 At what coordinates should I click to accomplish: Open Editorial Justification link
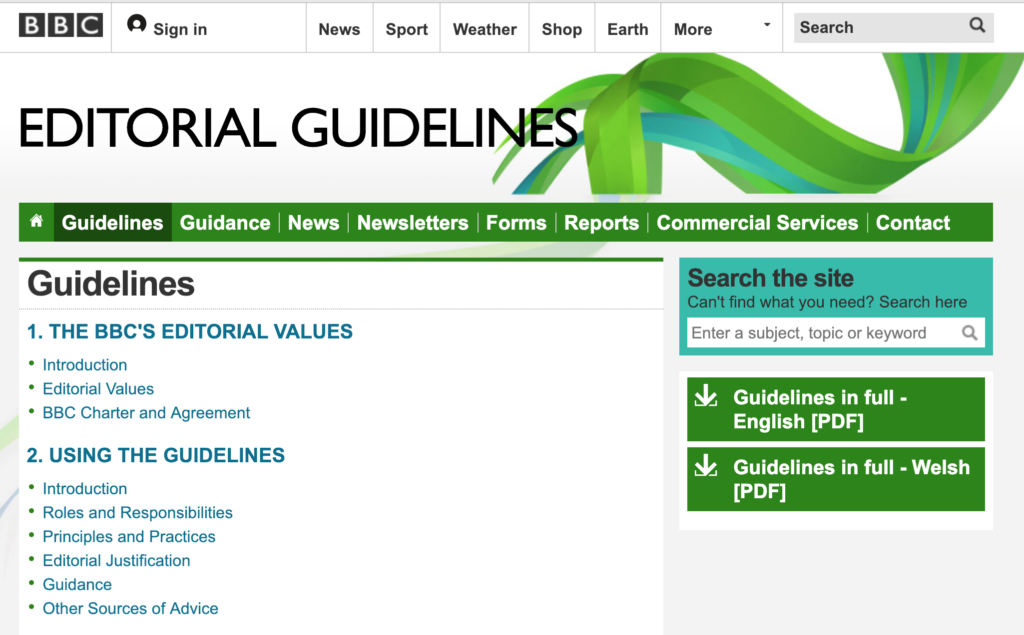(x=116, y=561)
